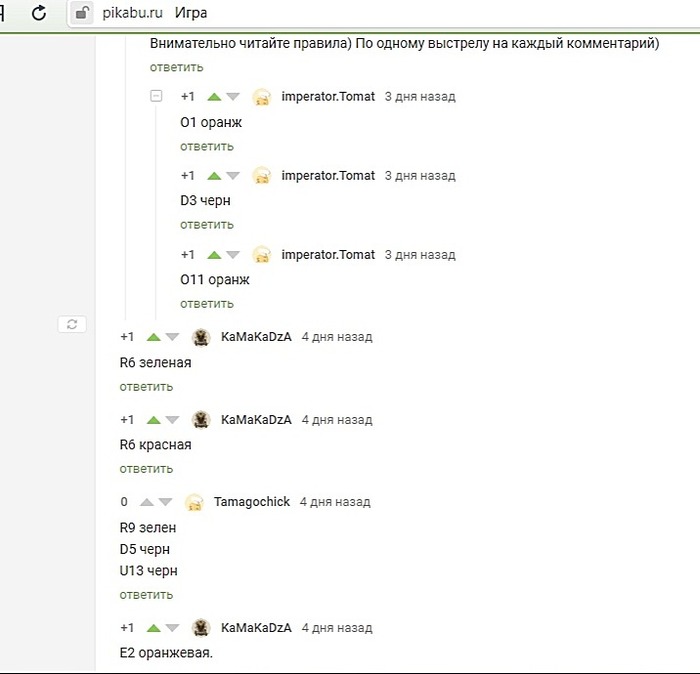Upvote Tamagochick's comment
The height and width of the screenshot is (674, 700).
(147, 502)
